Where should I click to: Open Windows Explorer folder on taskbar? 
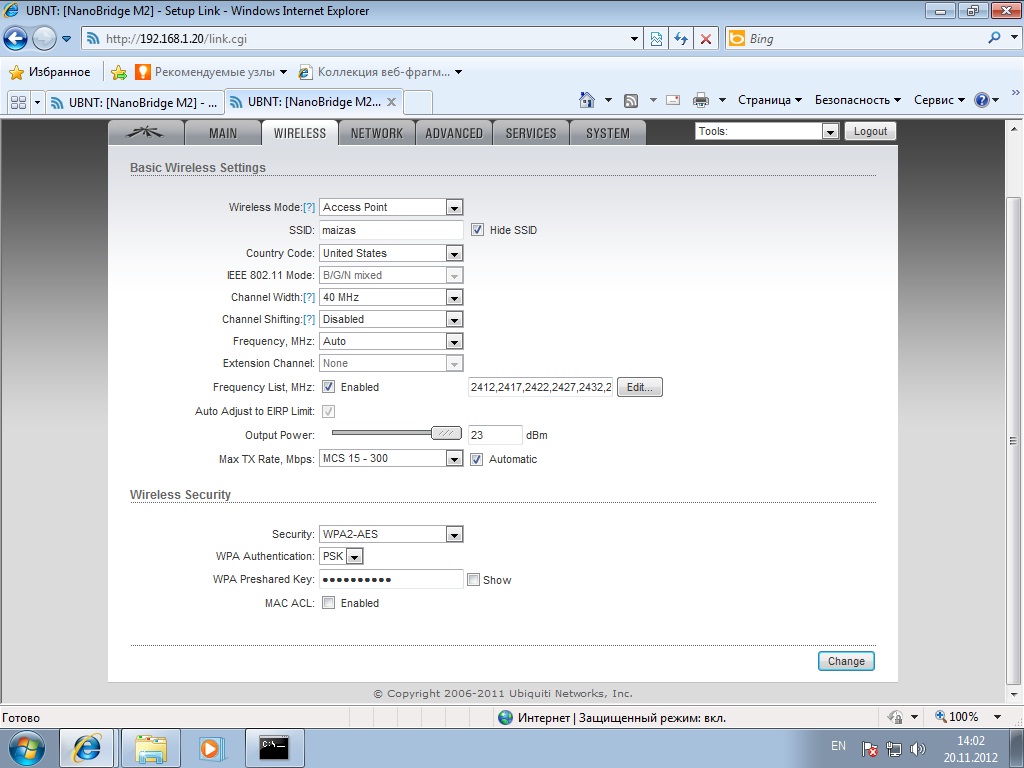tap(151, 748)
